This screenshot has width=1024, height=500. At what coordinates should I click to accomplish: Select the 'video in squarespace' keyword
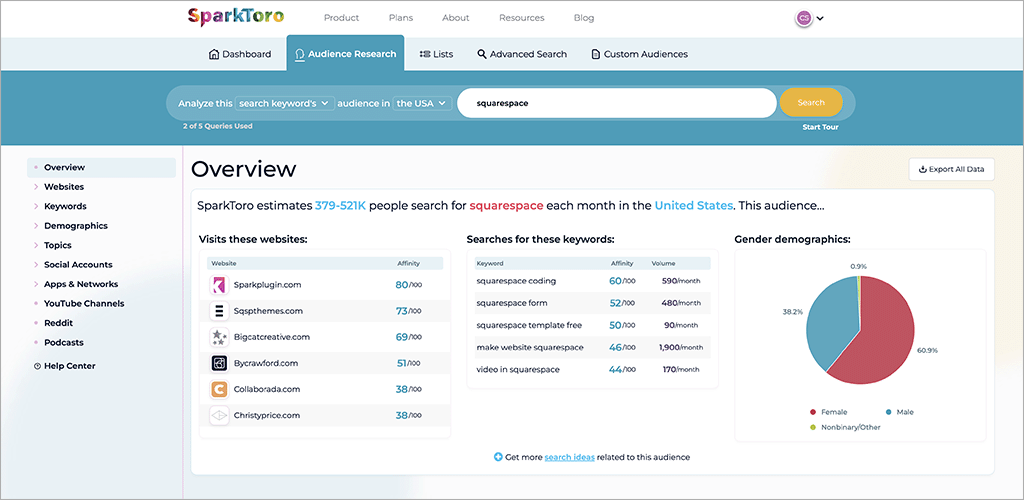tap(517, 370)
